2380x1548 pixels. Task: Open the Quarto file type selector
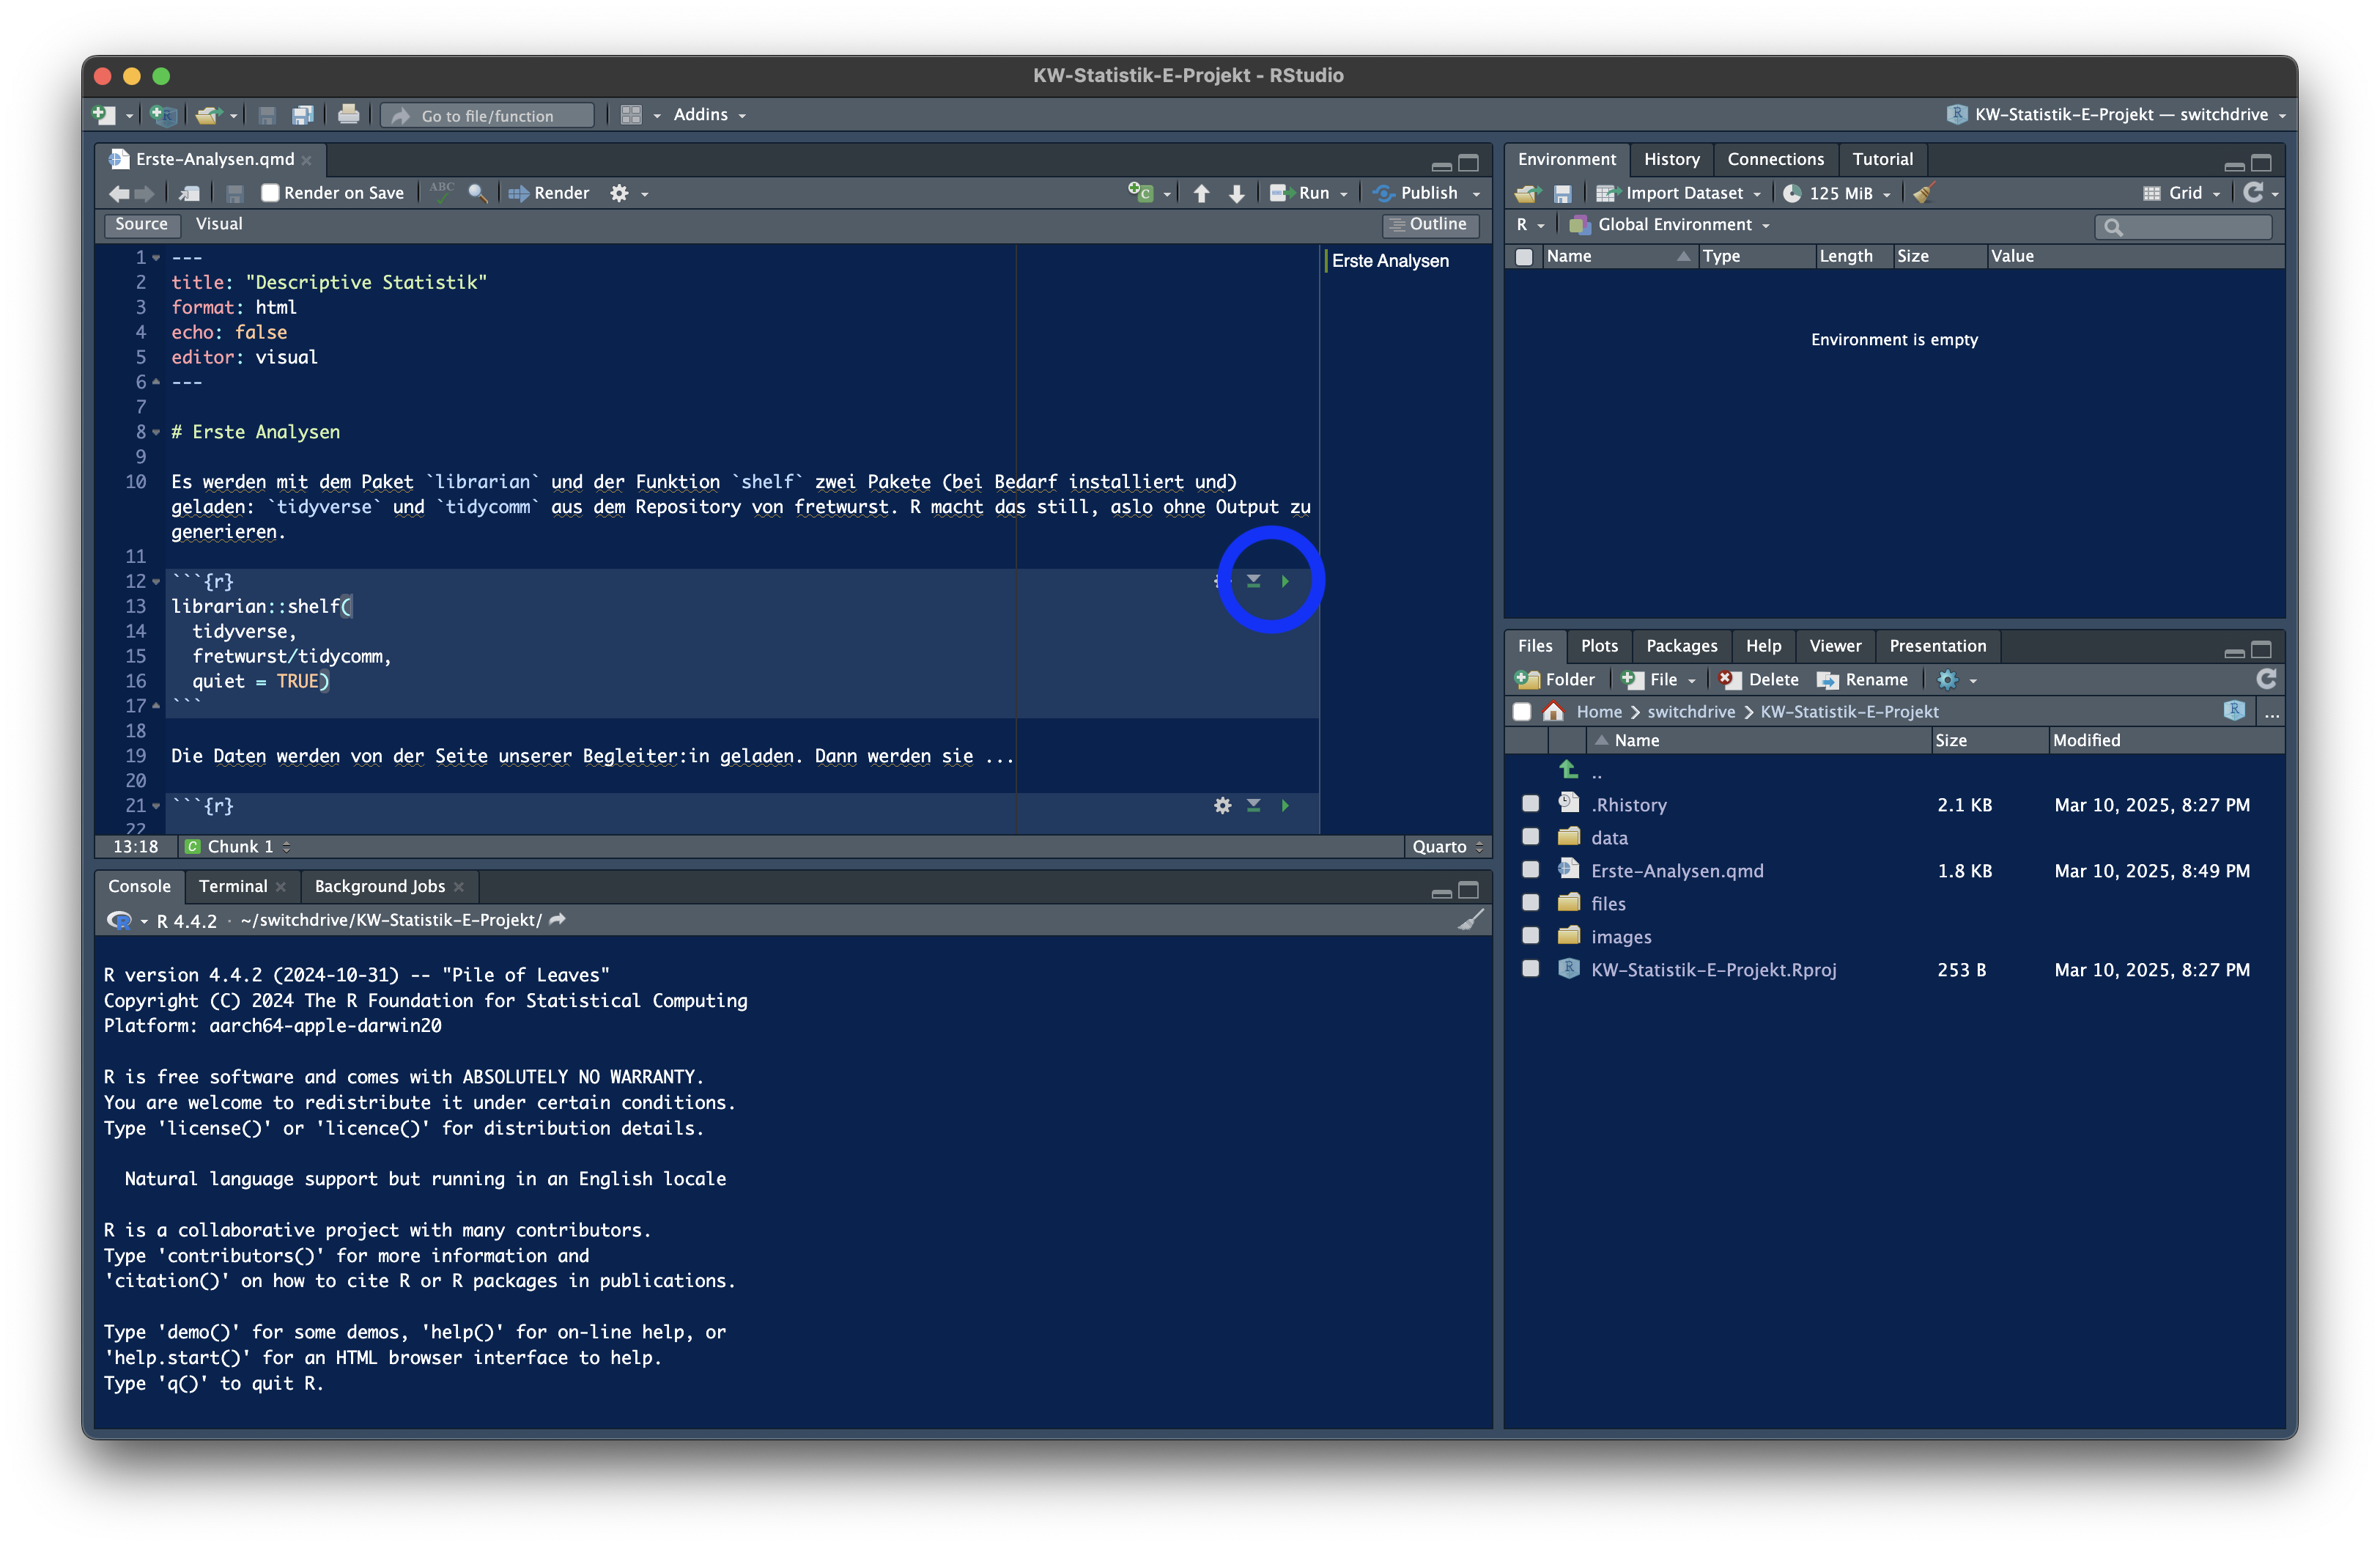pyautogui.click(x=1447, y=847)
